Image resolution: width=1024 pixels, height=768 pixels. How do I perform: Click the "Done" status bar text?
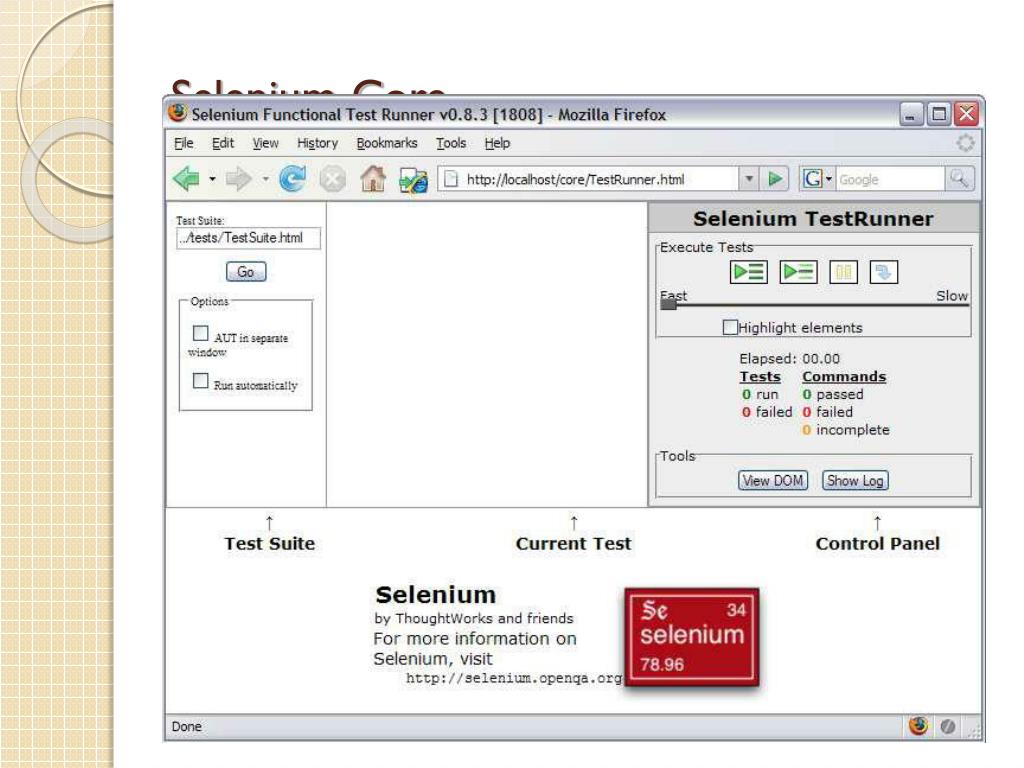point(186,726)
